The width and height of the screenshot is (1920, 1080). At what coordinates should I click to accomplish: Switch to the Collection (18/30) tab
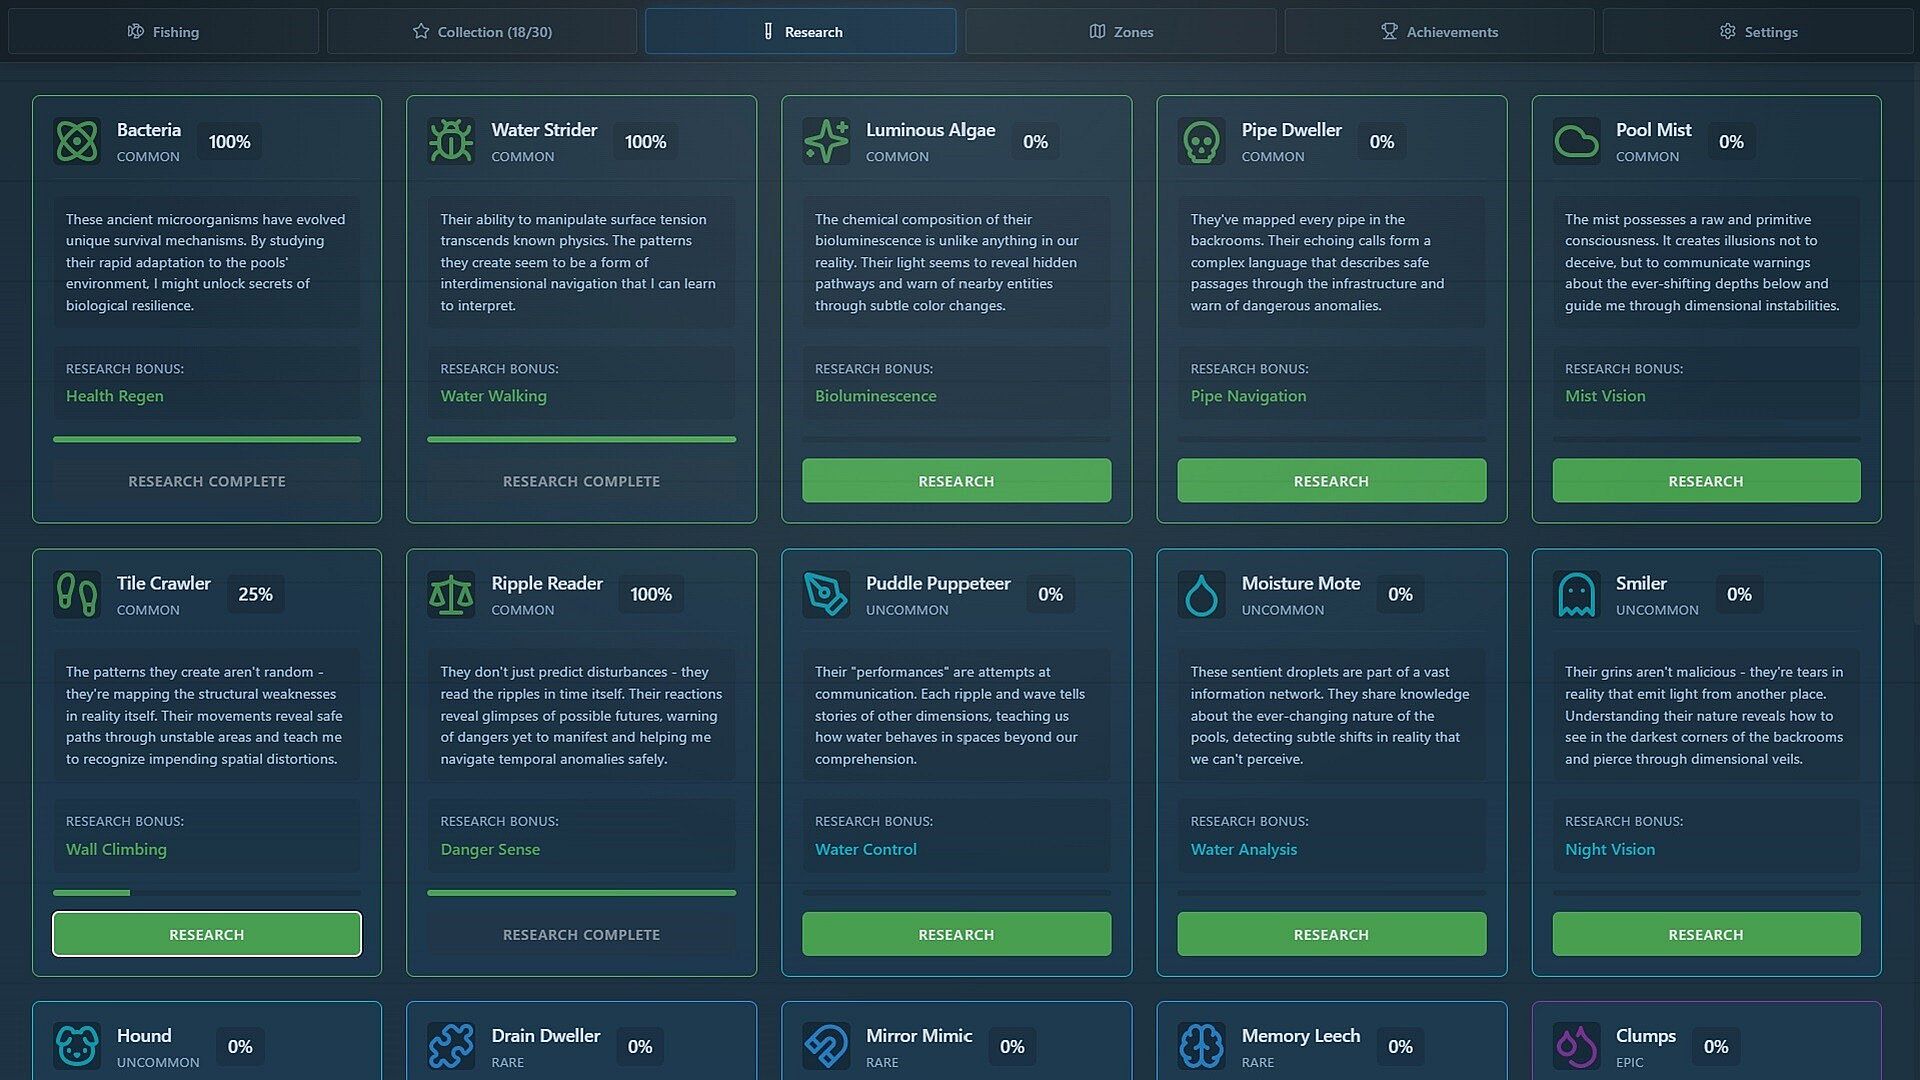point(482,32)
